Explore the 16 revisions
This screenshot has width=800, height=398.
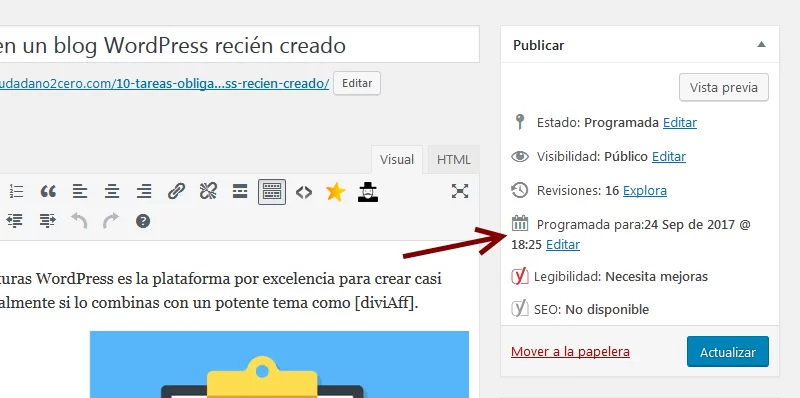tap(645, 191)
